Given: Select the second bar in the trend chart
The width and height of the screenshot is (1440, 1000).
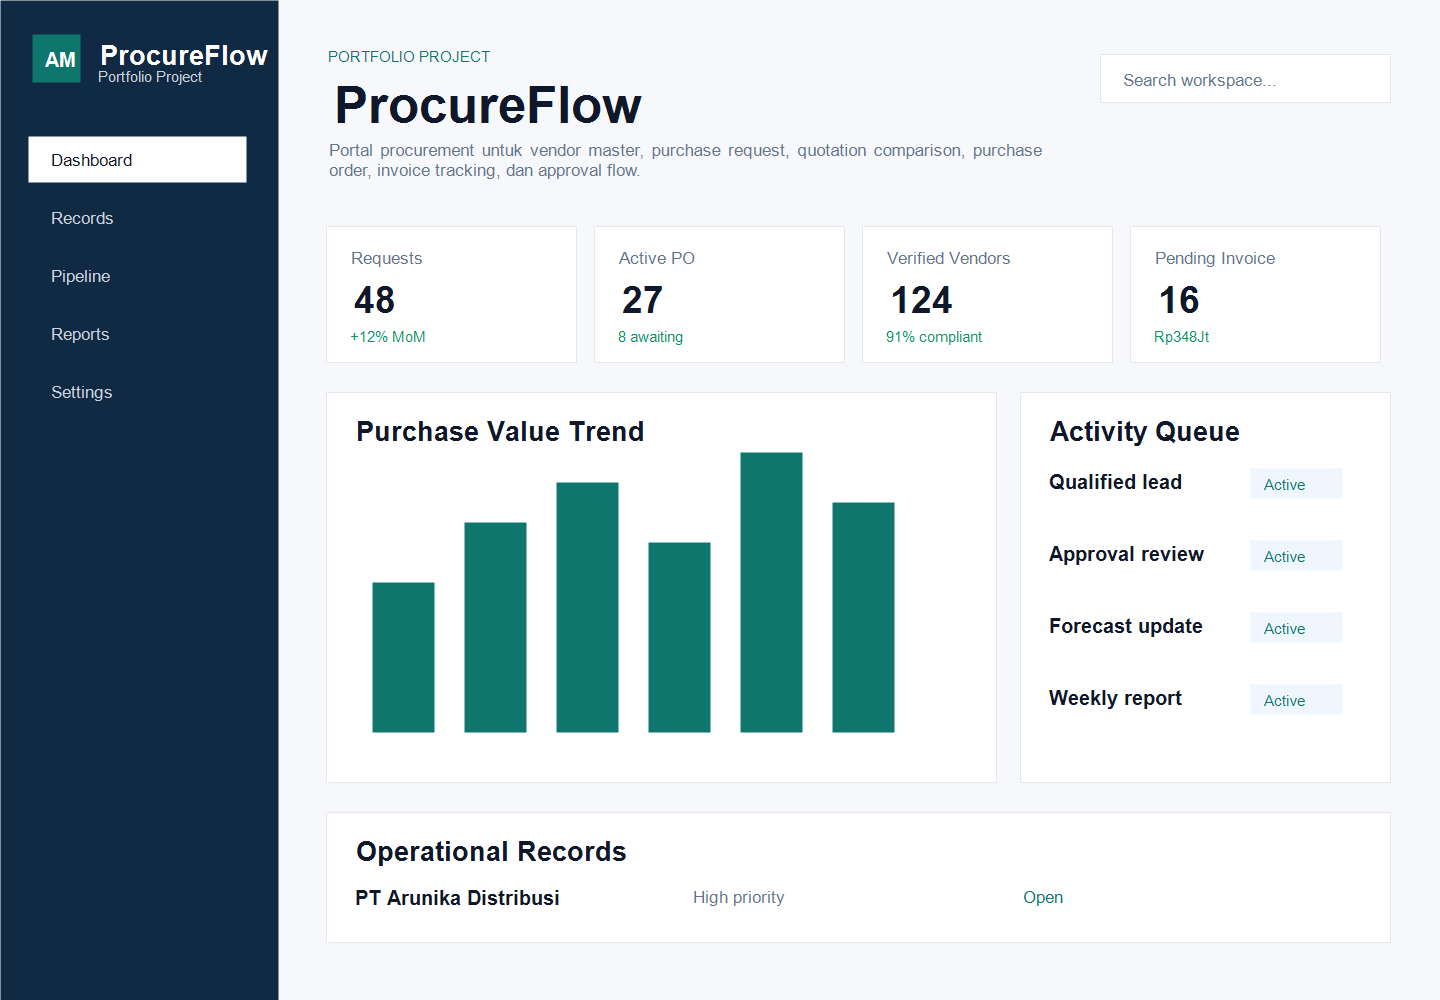Looking at the screenshot, I should pyautogui.click(x=495, y=627).
